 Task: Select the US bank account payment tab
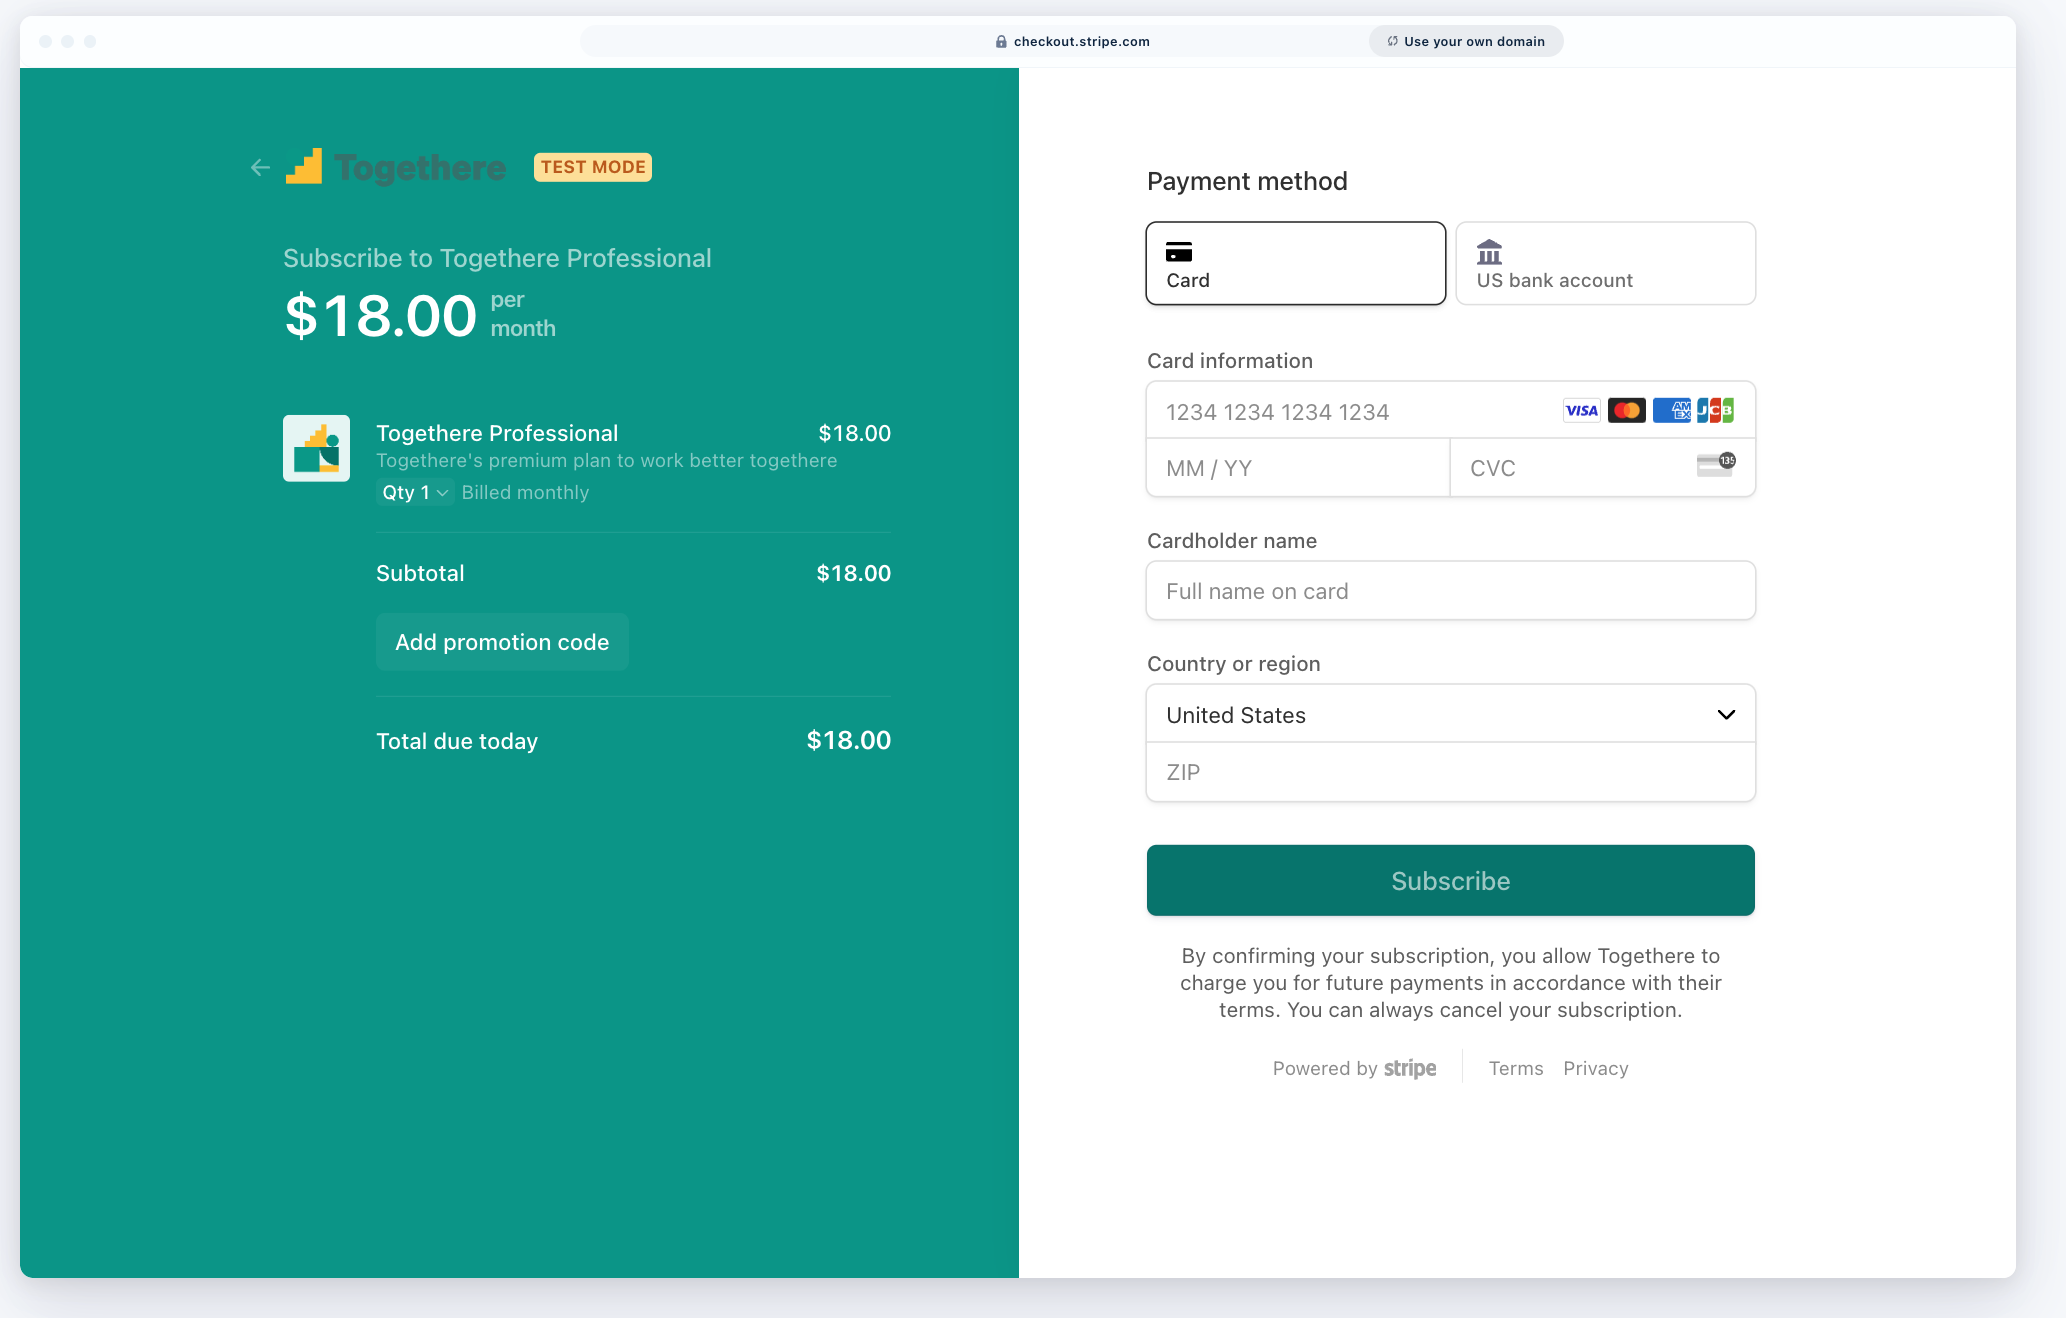(x=1606, y=263)
